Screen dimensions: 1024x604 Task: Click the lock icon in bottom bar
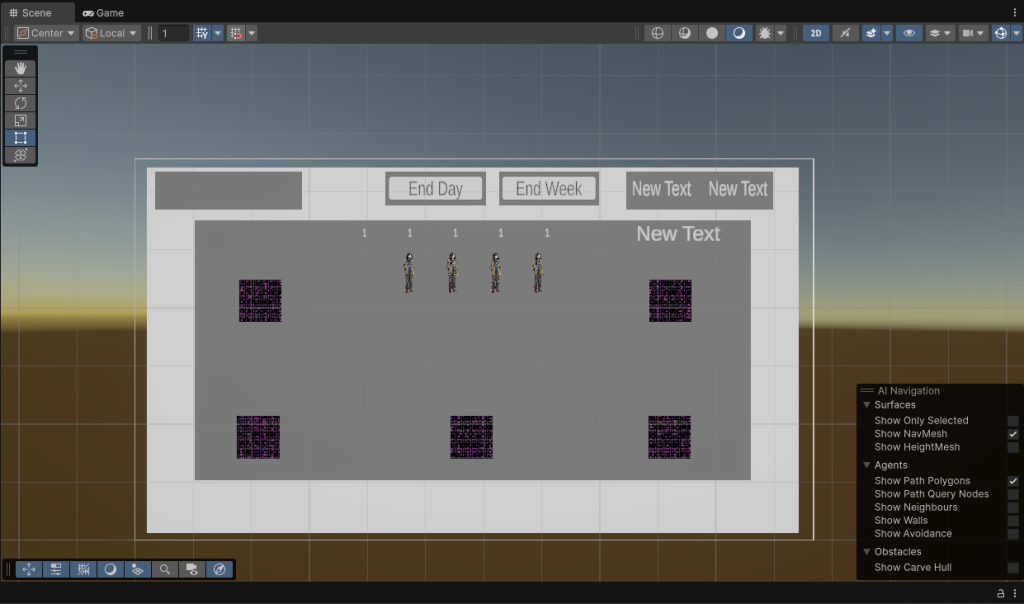(1000, 593)
